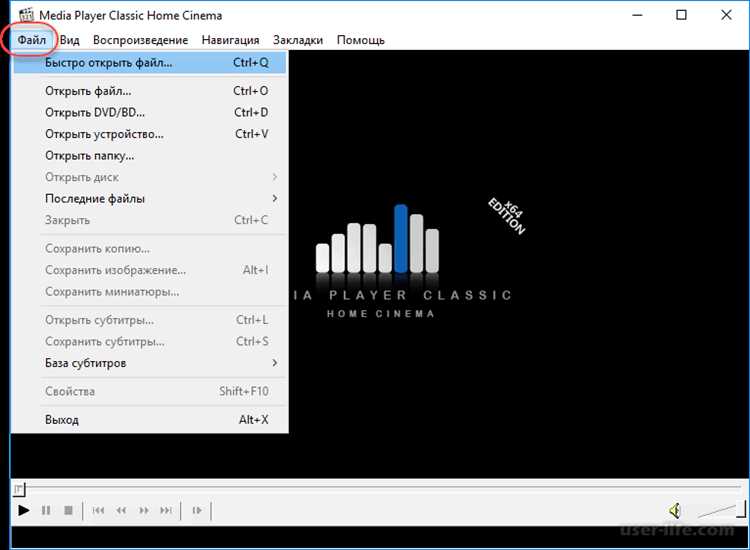
Task: Click the seek bar handle
Action: pyautogui.click(x=19, y=489)
